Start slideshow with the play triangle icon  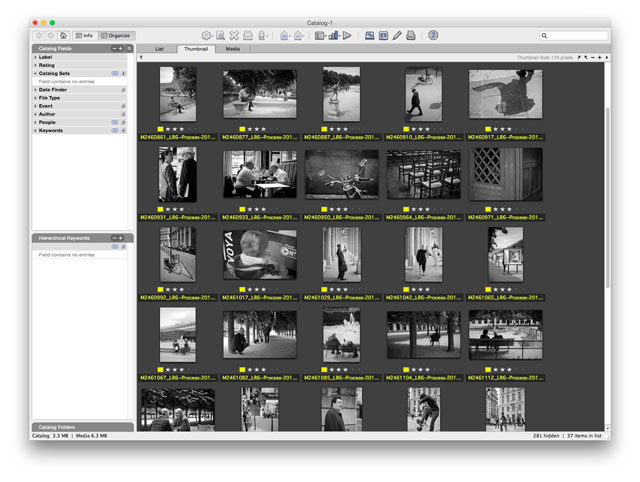pyautogui.click(x=347, y=36)
